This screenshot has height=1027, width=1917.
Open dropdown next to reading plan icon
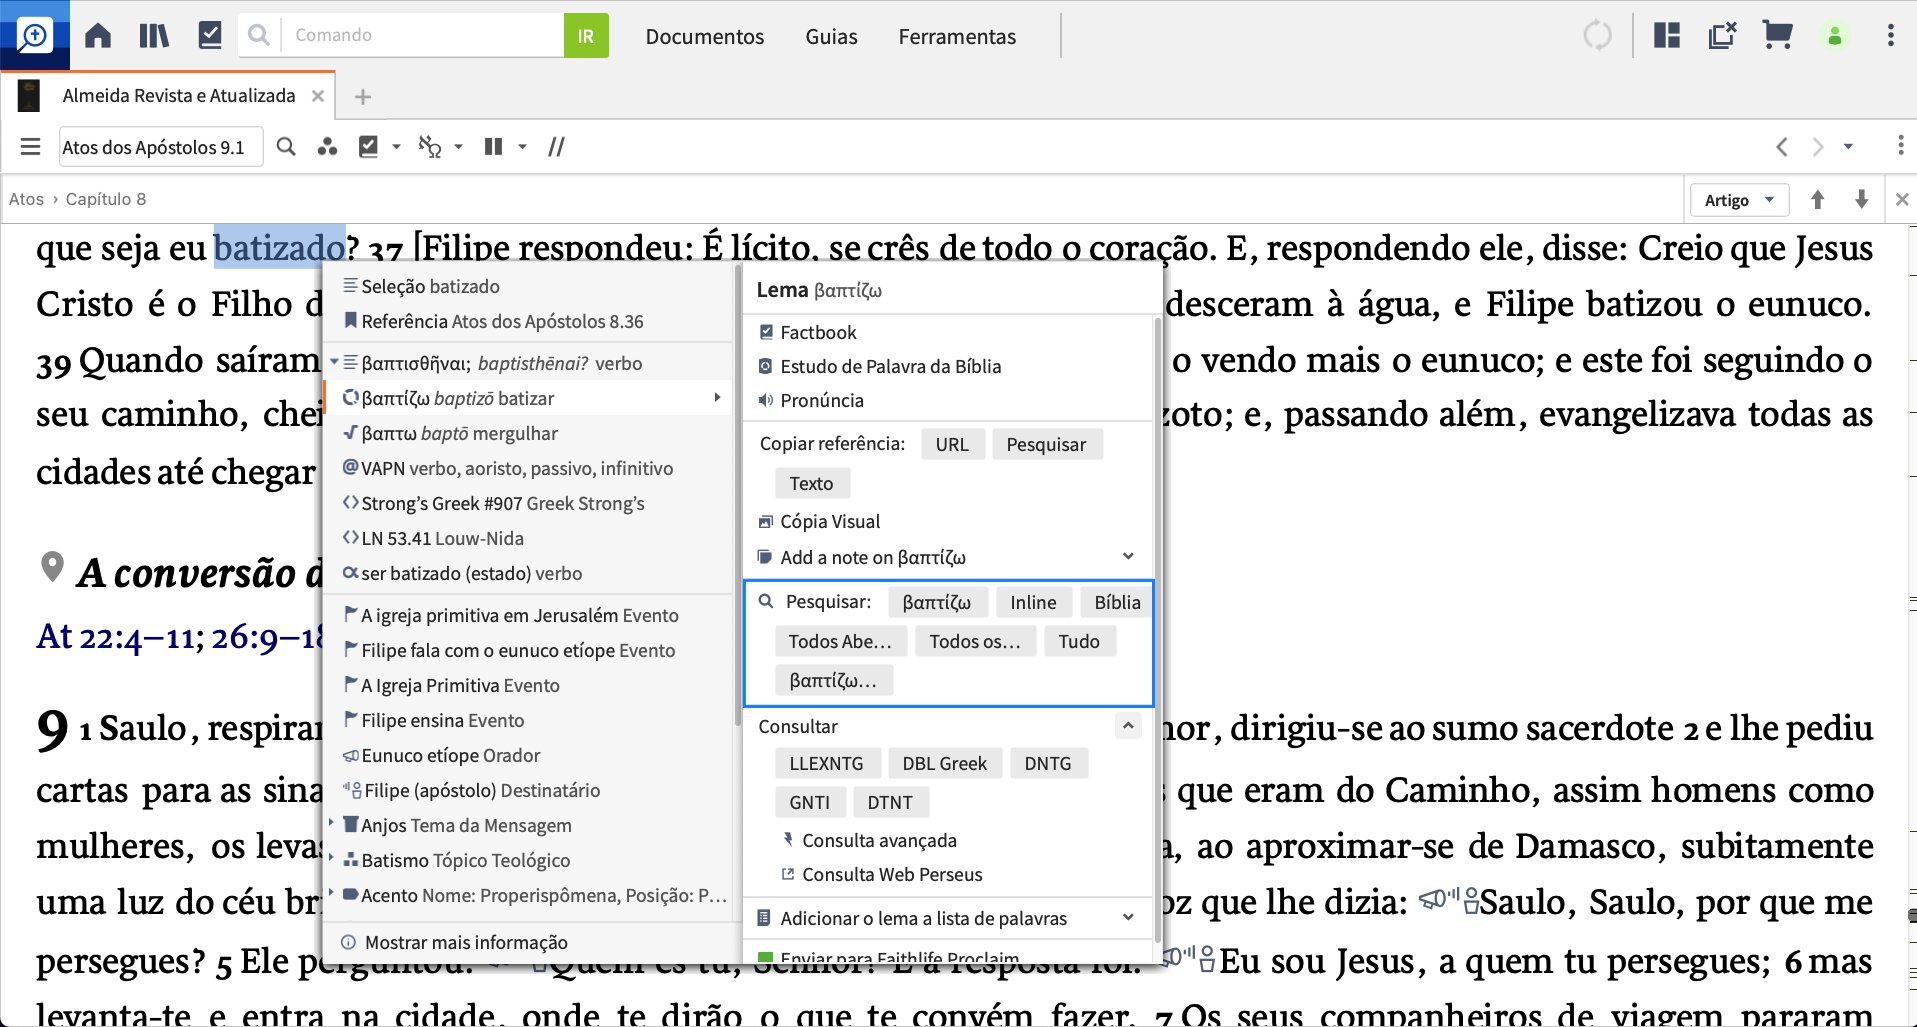(397, 147)
